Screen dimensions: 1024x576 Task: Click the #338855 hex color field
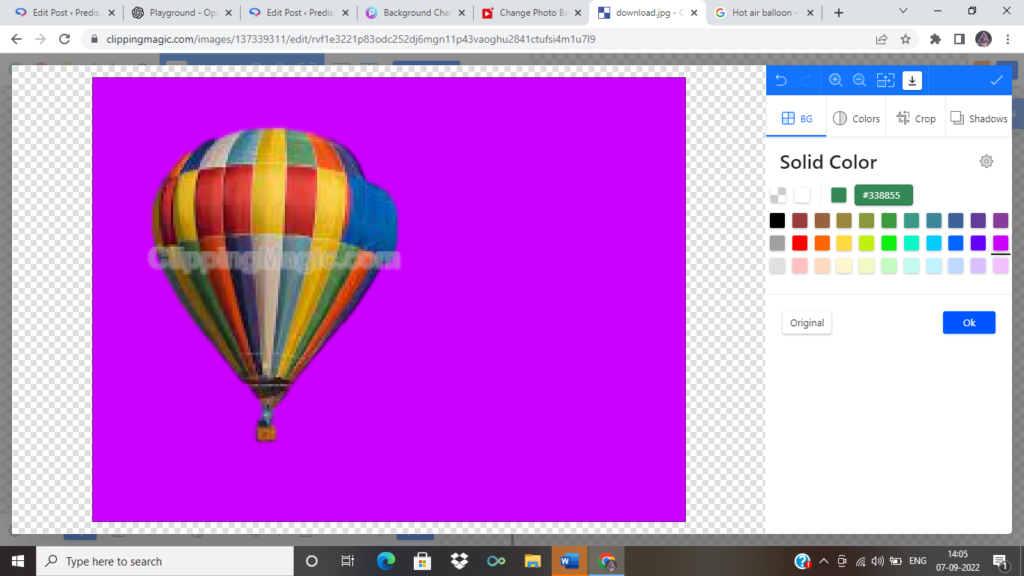tap(883, 195)
